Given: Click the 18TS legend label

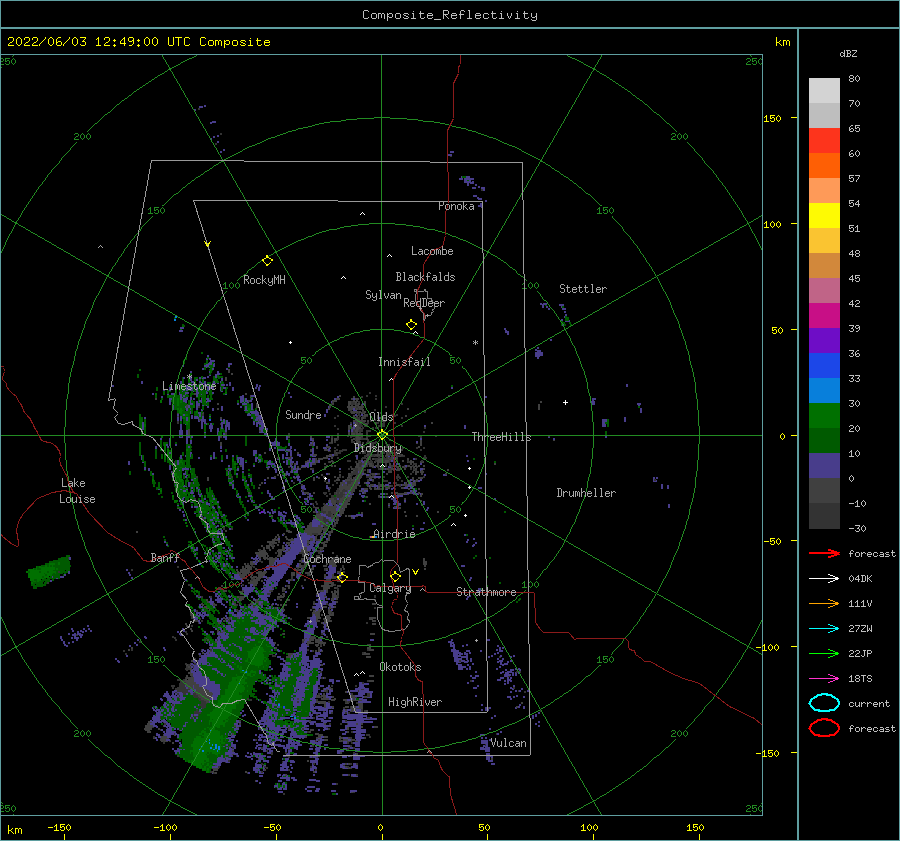Looking at the screenshot, I should coord(860,679).
